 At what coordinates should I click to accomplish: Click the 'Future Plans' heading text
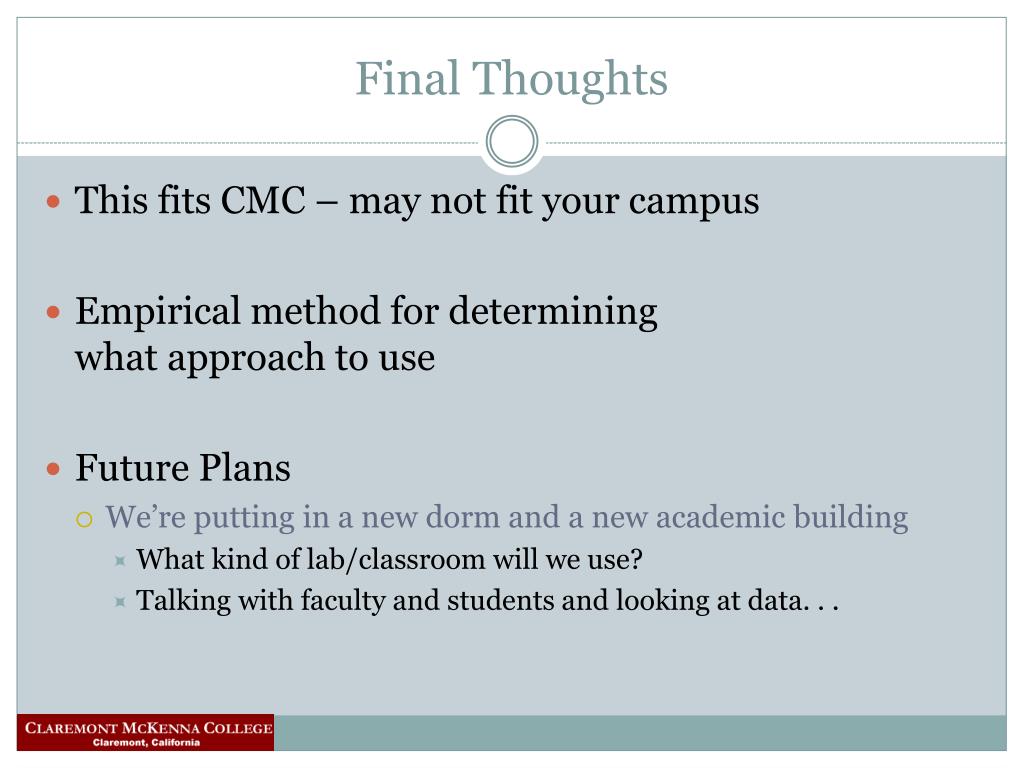183,468
